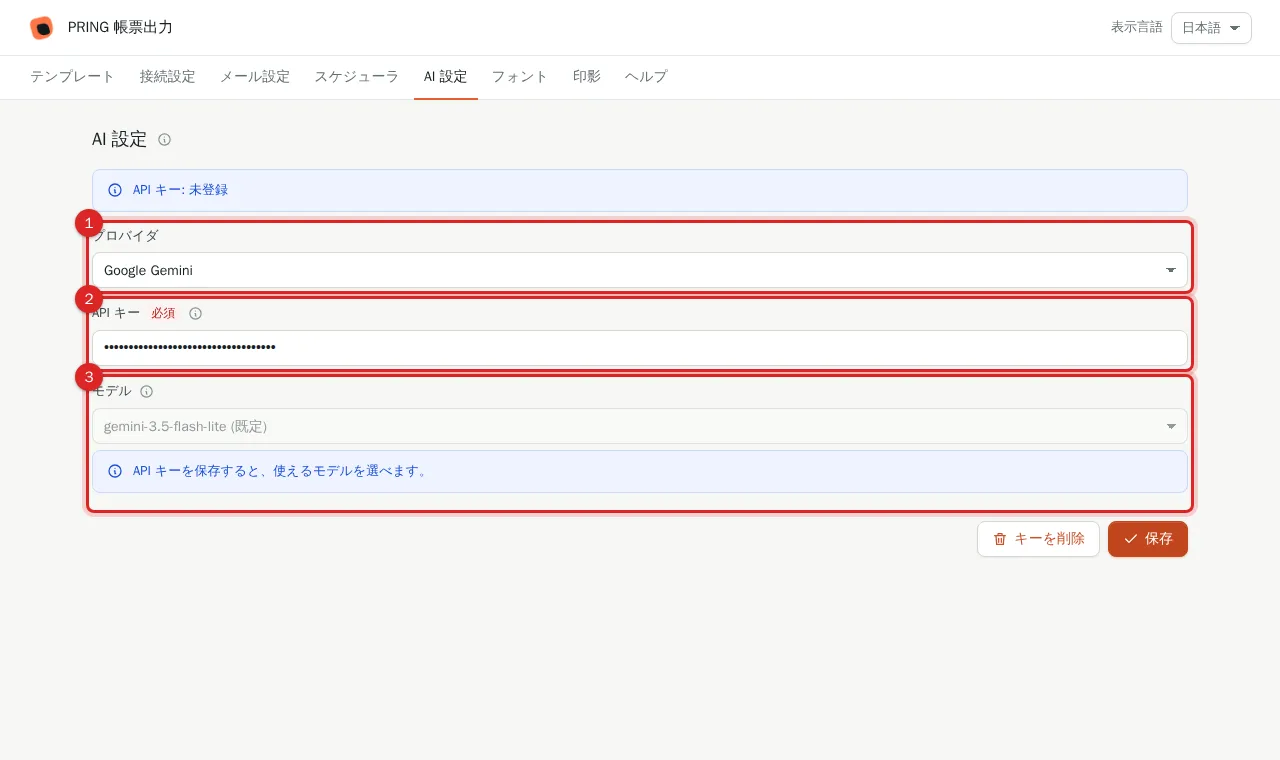1280x760 pixels.
Task: Click the キーを削除 button
Action: pos(1038,539)
